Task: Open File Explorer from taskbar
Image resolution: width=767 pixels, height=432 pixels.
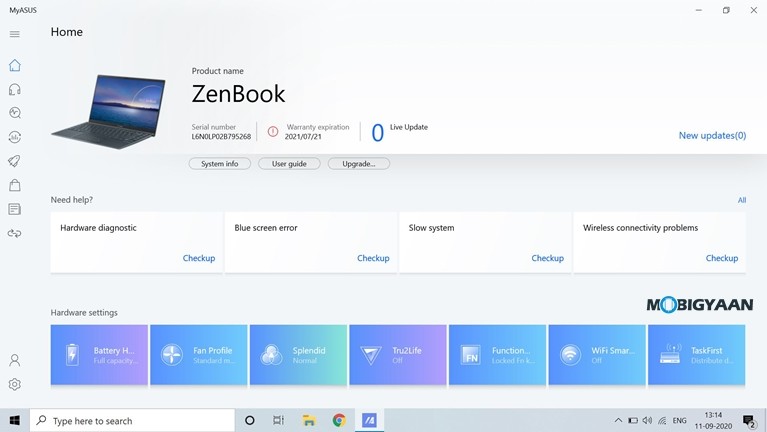Action: [x=309, y=420]
